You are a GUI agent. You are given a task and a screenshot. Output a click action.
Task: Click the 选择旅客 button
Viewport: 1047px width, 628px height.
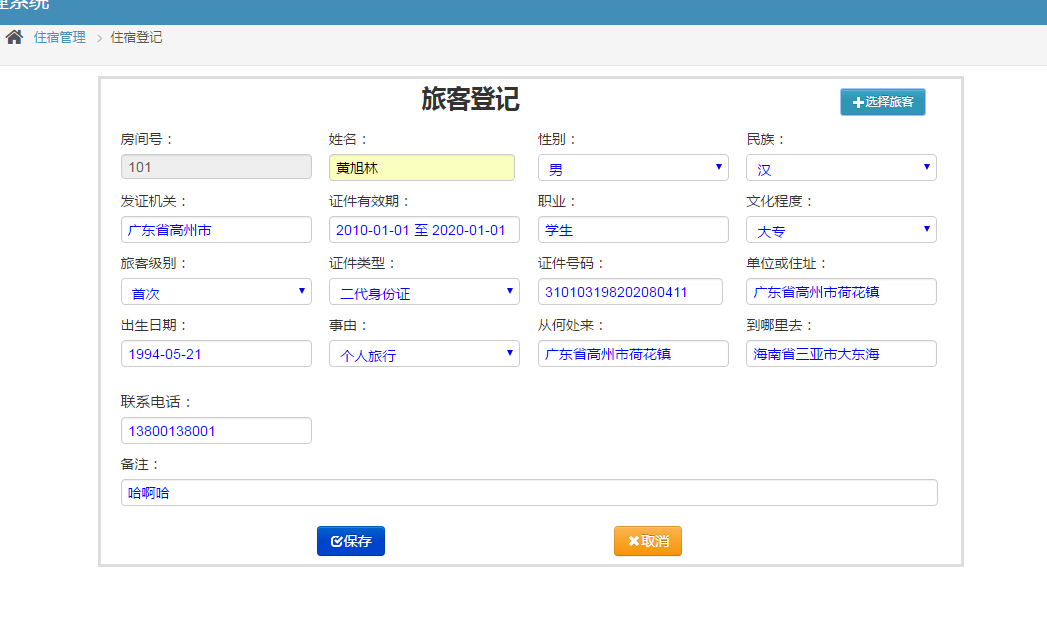tap(882, 102)
